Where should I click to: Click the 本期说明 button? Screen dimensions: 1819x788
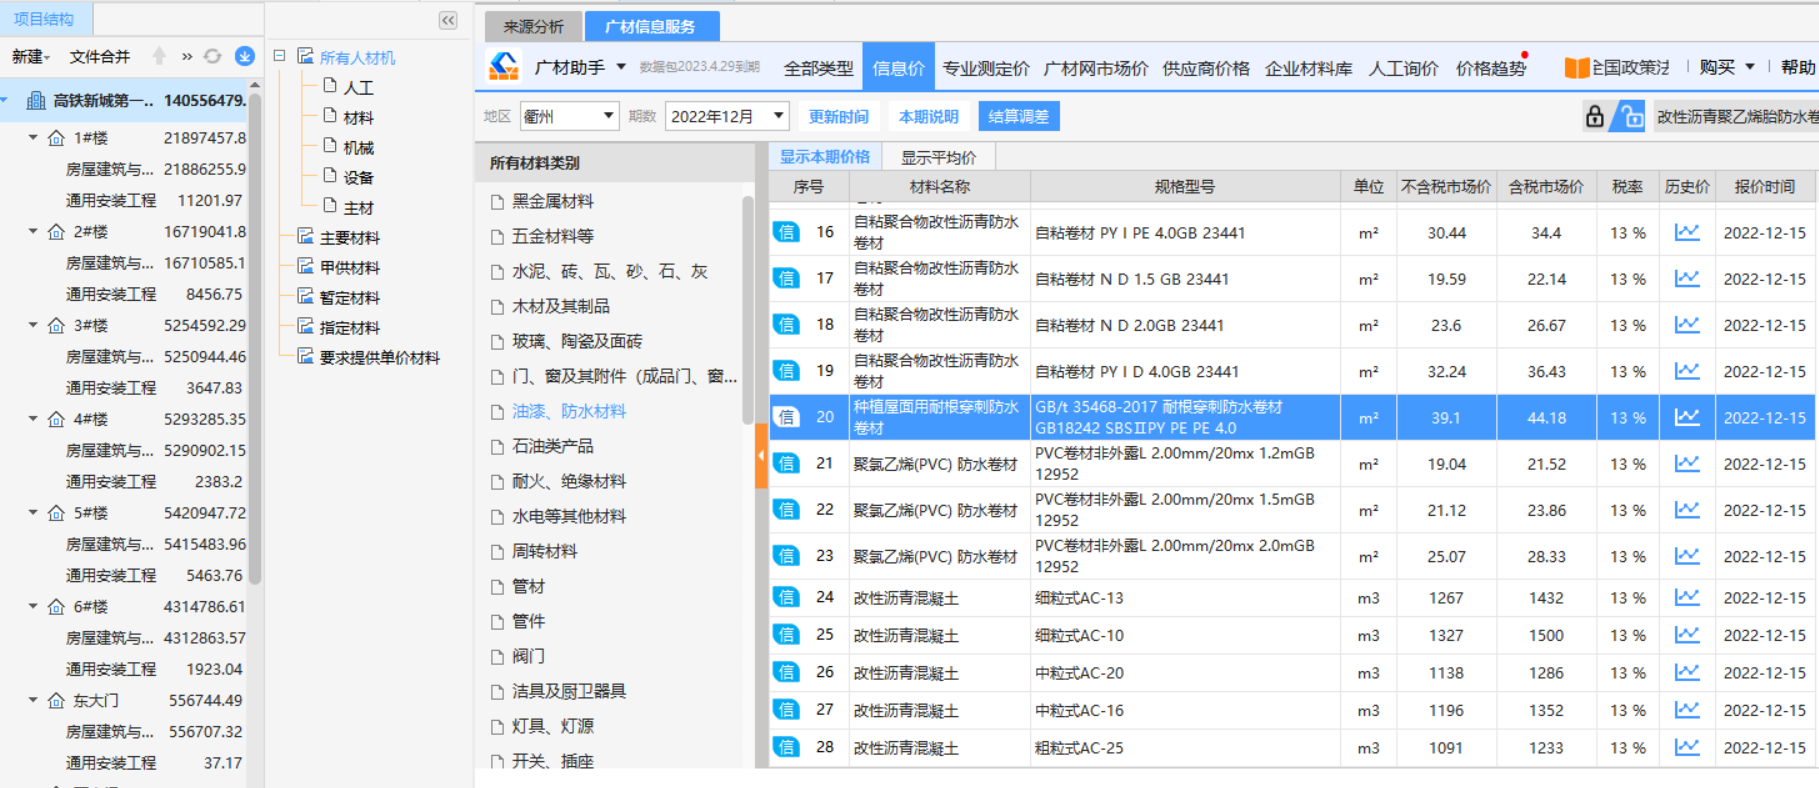tap(928, 116)
